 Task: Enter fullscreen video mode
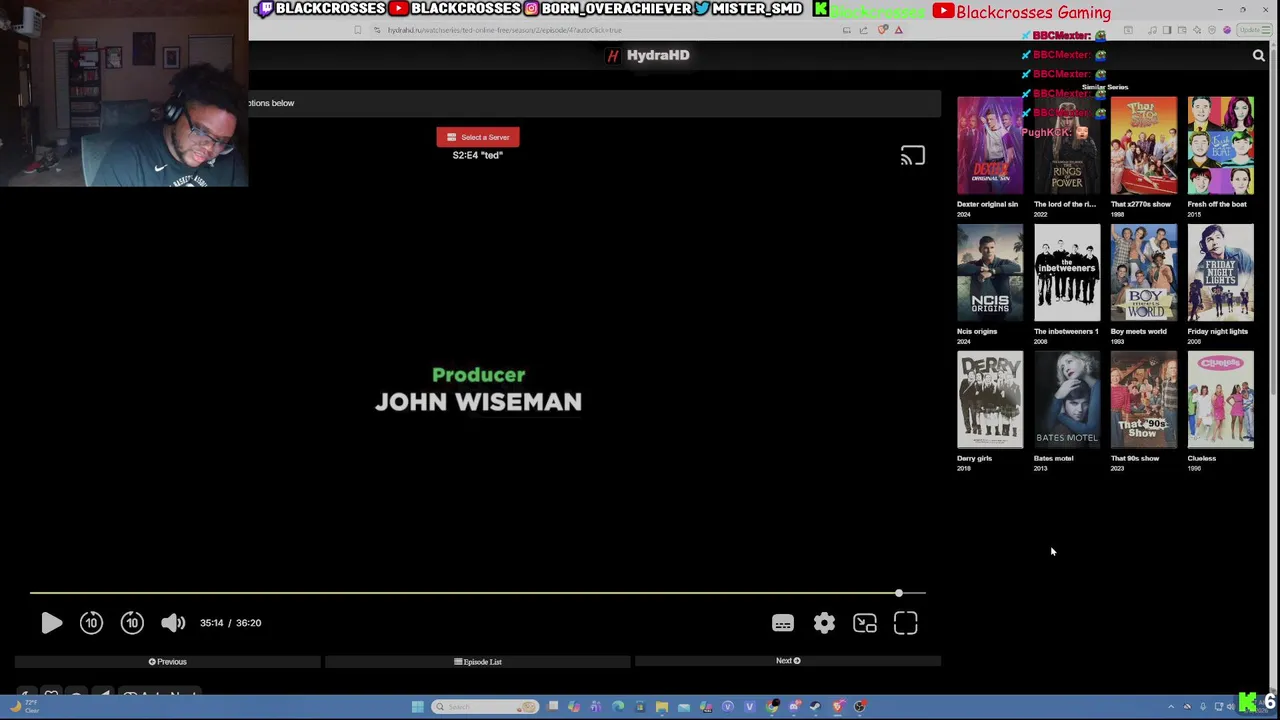click(906, 623)
